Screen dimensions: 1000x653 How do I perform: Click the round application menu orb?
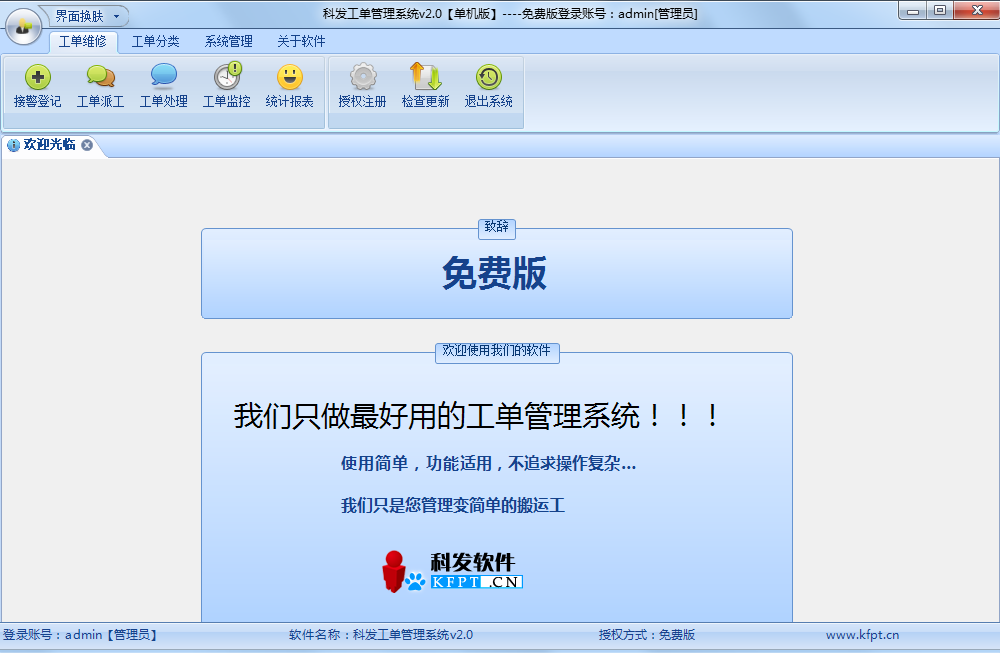[x=24, y=27]
